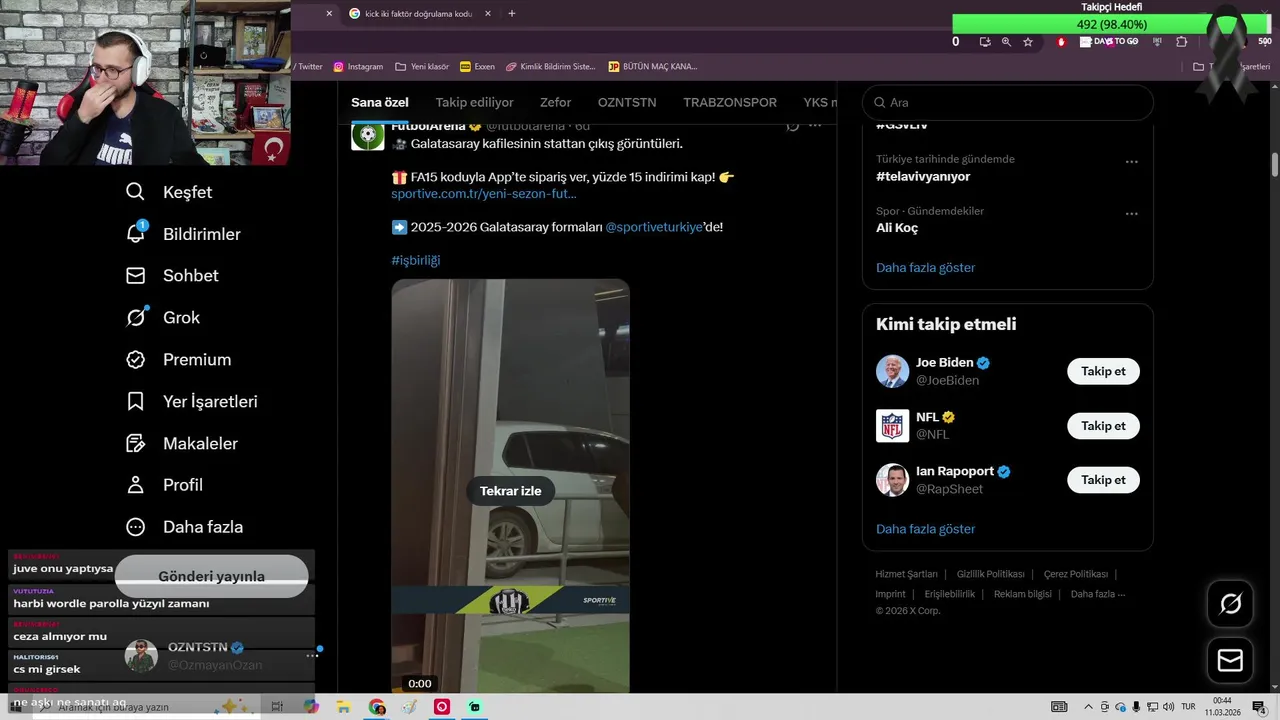Open the Instagram bookmark
This screenshot has width=1280, height=720.
point(358,67)
